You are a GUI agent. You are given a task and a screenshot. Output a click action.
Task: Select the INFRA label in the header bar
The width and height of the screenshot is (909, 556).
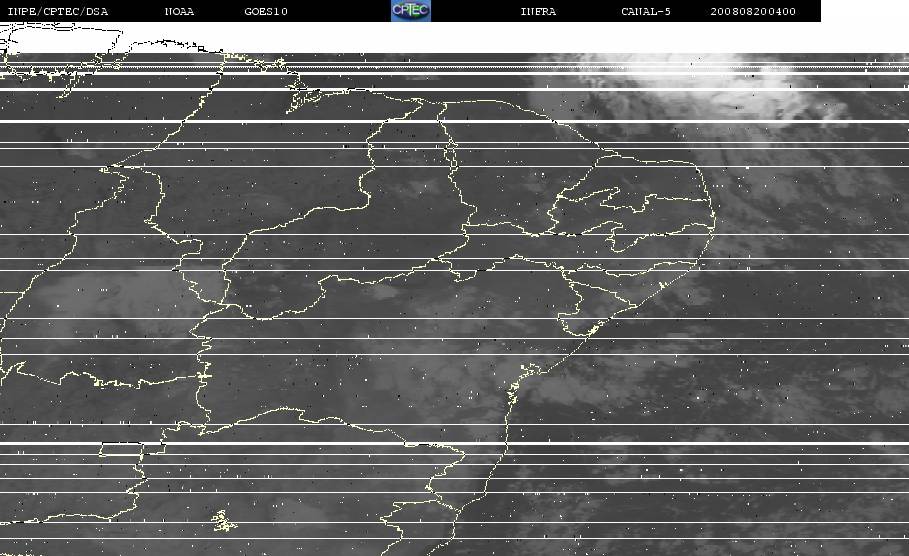click(538, 11)
